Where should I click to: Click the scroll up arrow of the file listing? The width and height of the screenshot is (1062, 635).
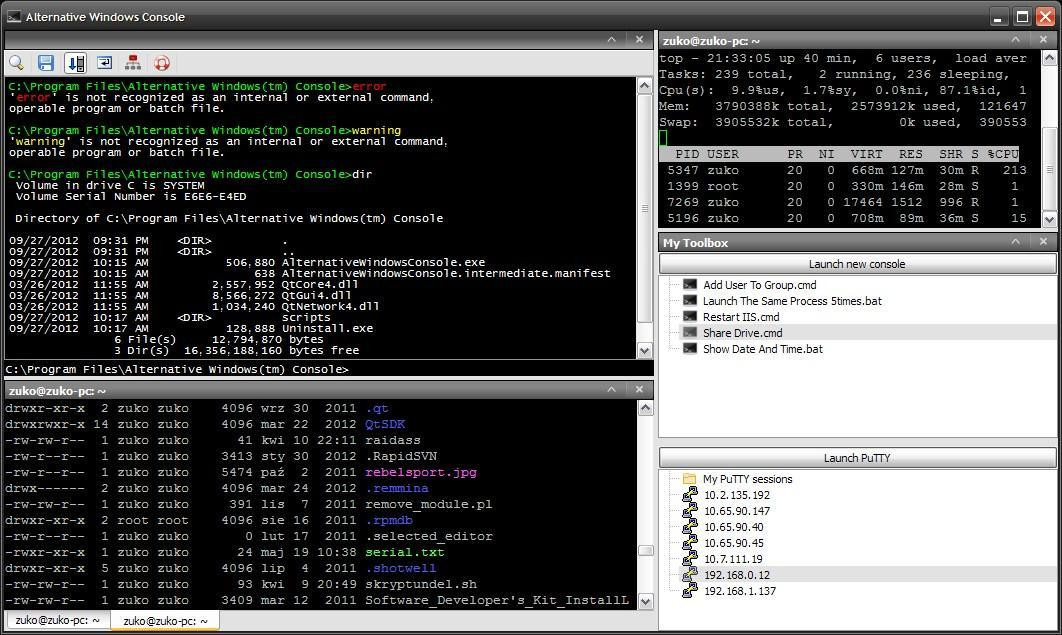coord(645,408)
